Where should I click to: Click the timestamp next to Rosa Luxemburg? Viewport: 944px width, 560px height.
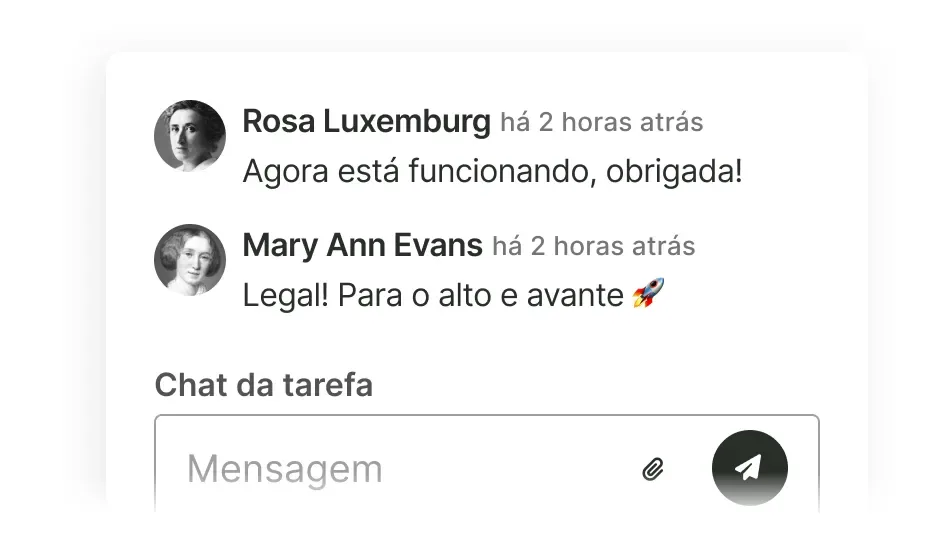point(601,122)
